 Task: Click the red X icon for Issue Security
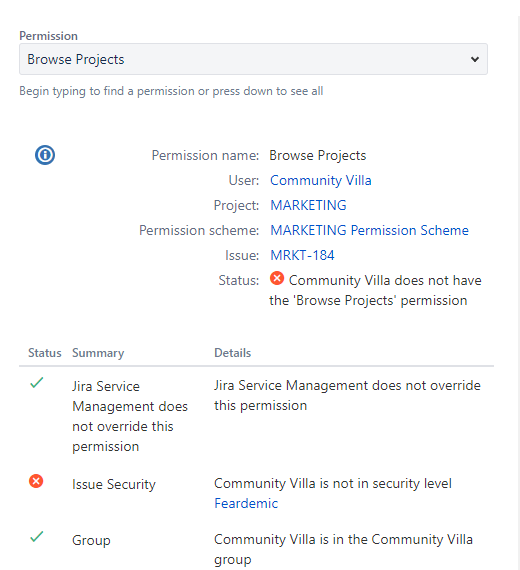36,481
